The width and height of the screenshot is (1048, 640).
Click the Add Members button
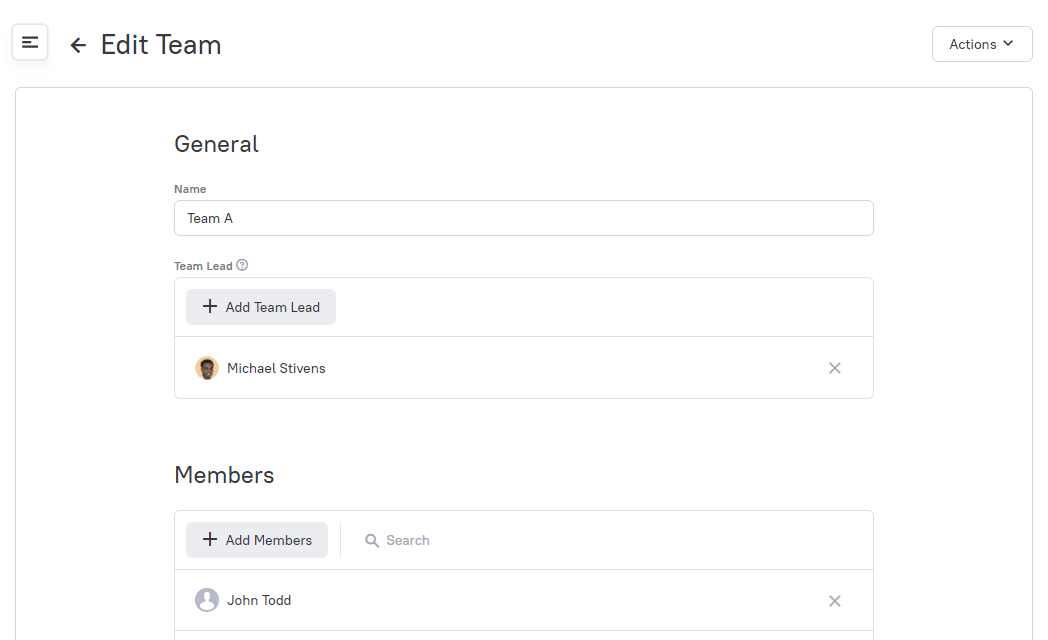[x=257, y=540]
